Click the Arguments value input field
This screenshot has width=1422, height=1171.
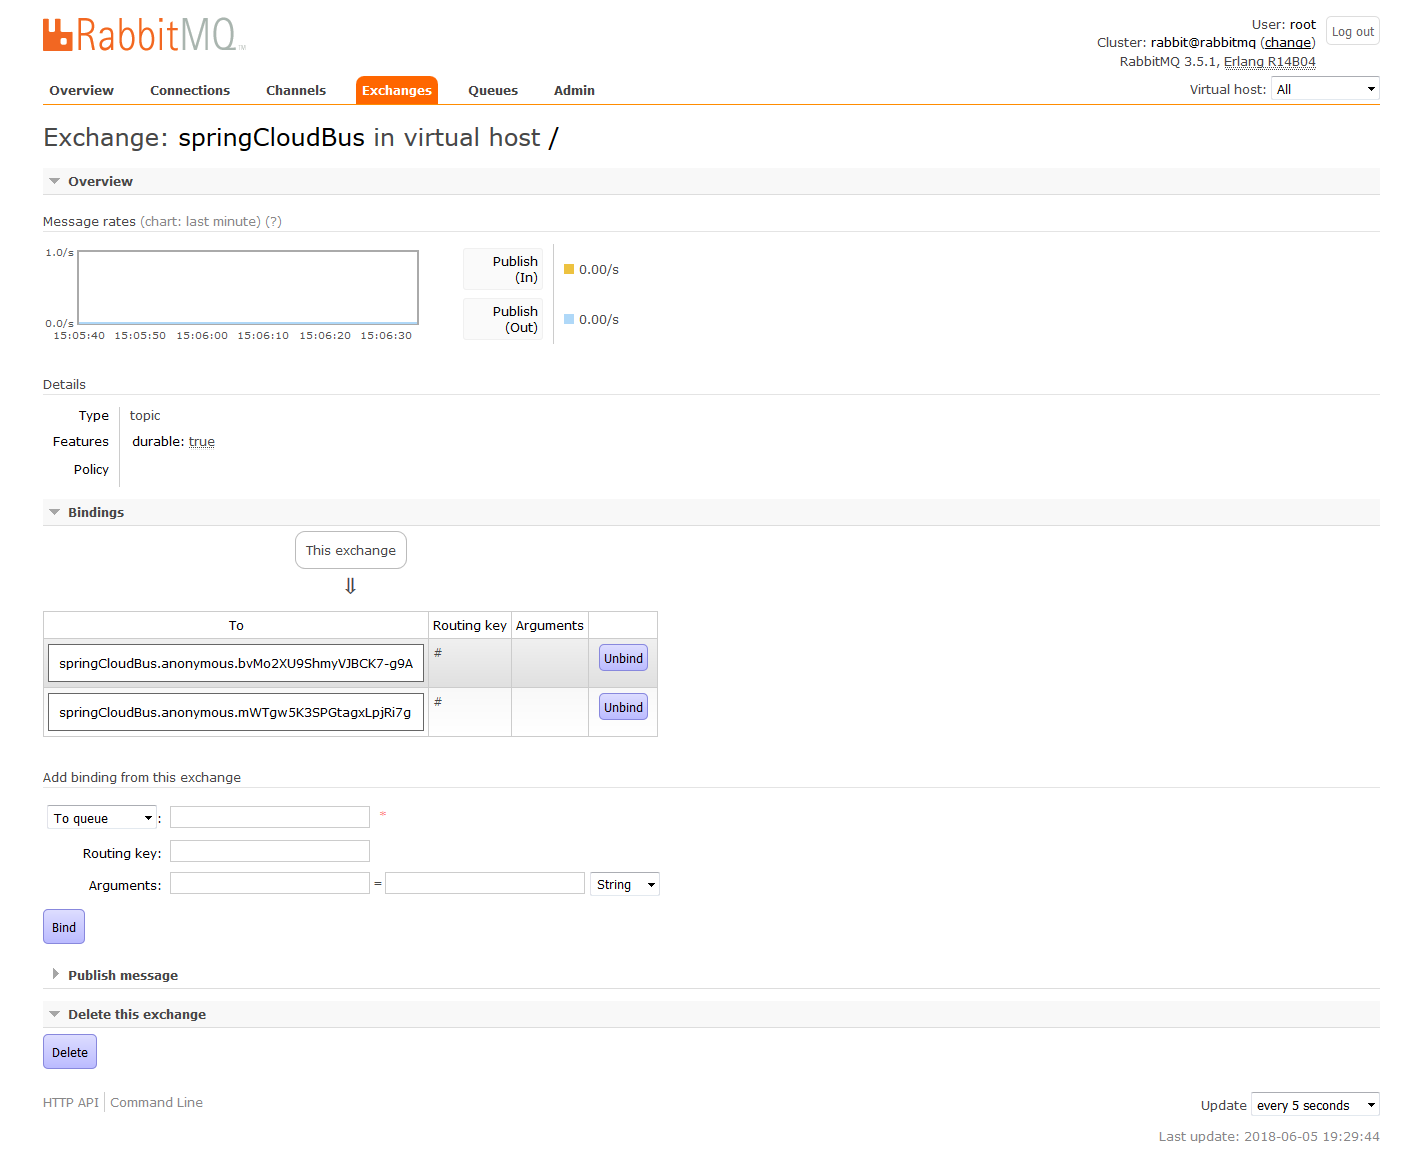(485, 883)
